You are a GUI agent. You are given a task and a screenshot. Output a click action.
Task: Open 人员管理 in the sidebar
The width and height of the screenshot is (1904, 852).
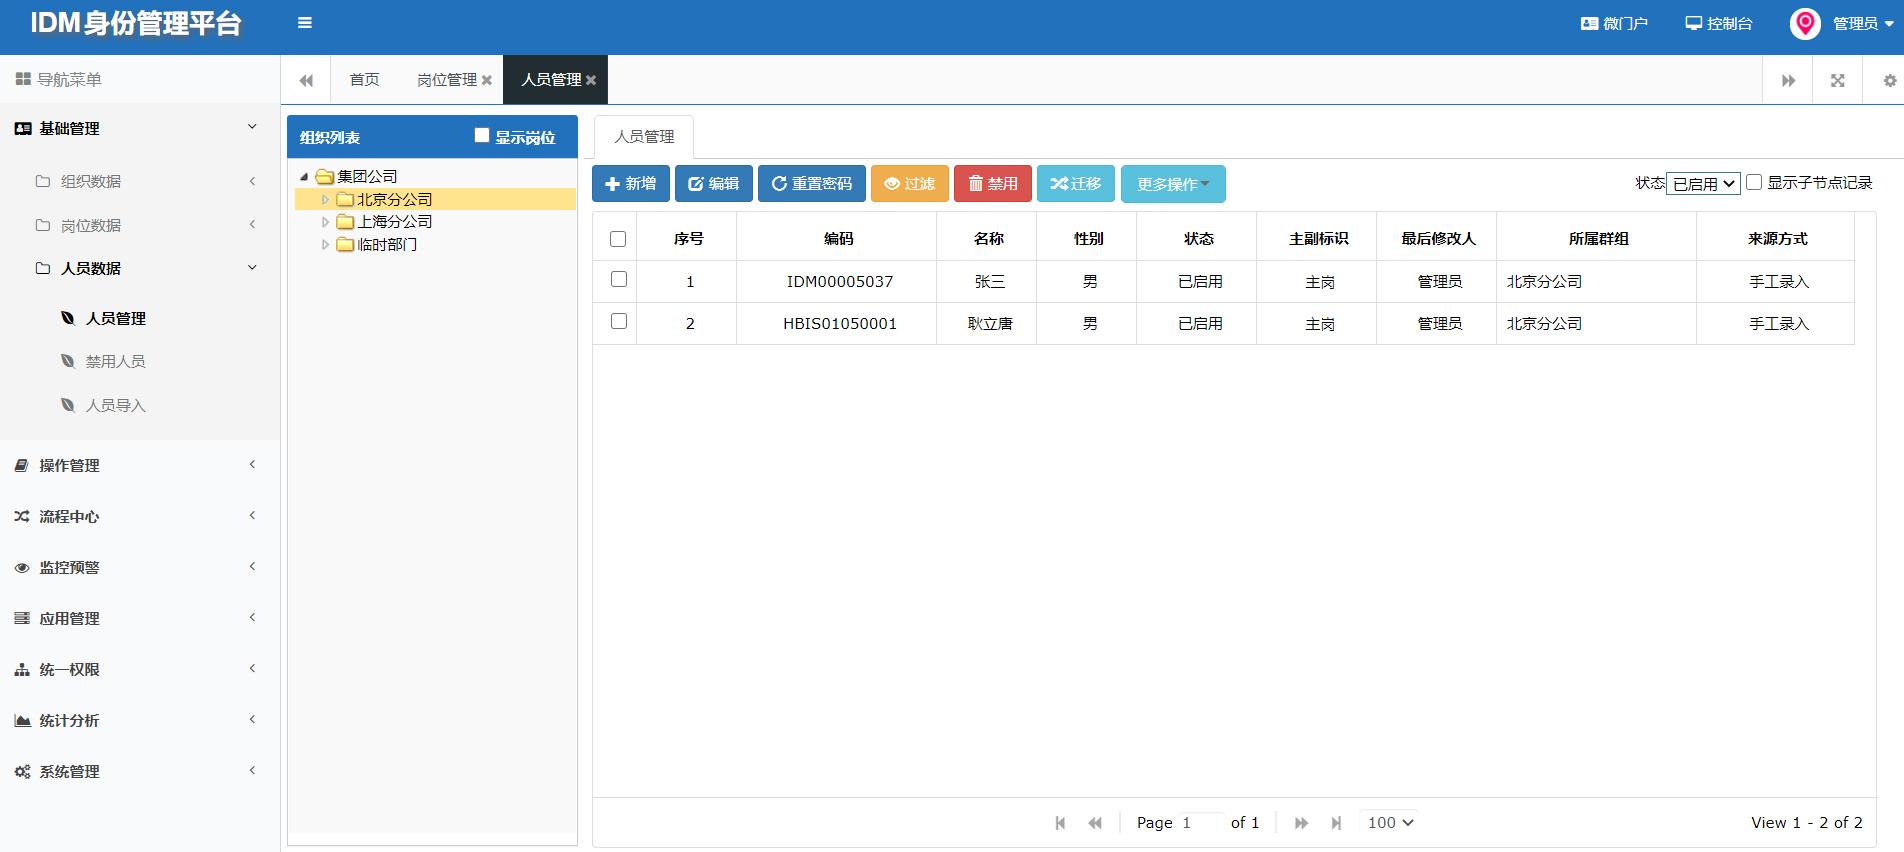(116, 318)
